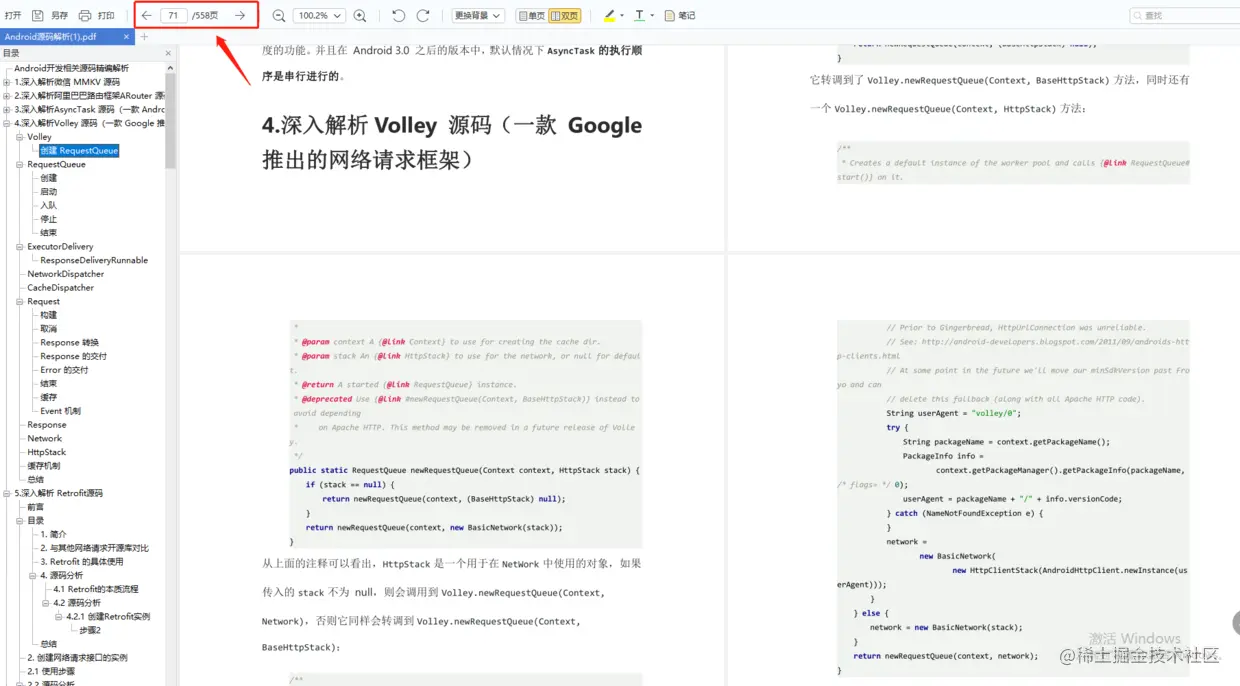The height and width of the screenshot is (686, 1240).
Task: Open the Android开发相关源码精编解析 root entry
Action: tap(71, 68)
